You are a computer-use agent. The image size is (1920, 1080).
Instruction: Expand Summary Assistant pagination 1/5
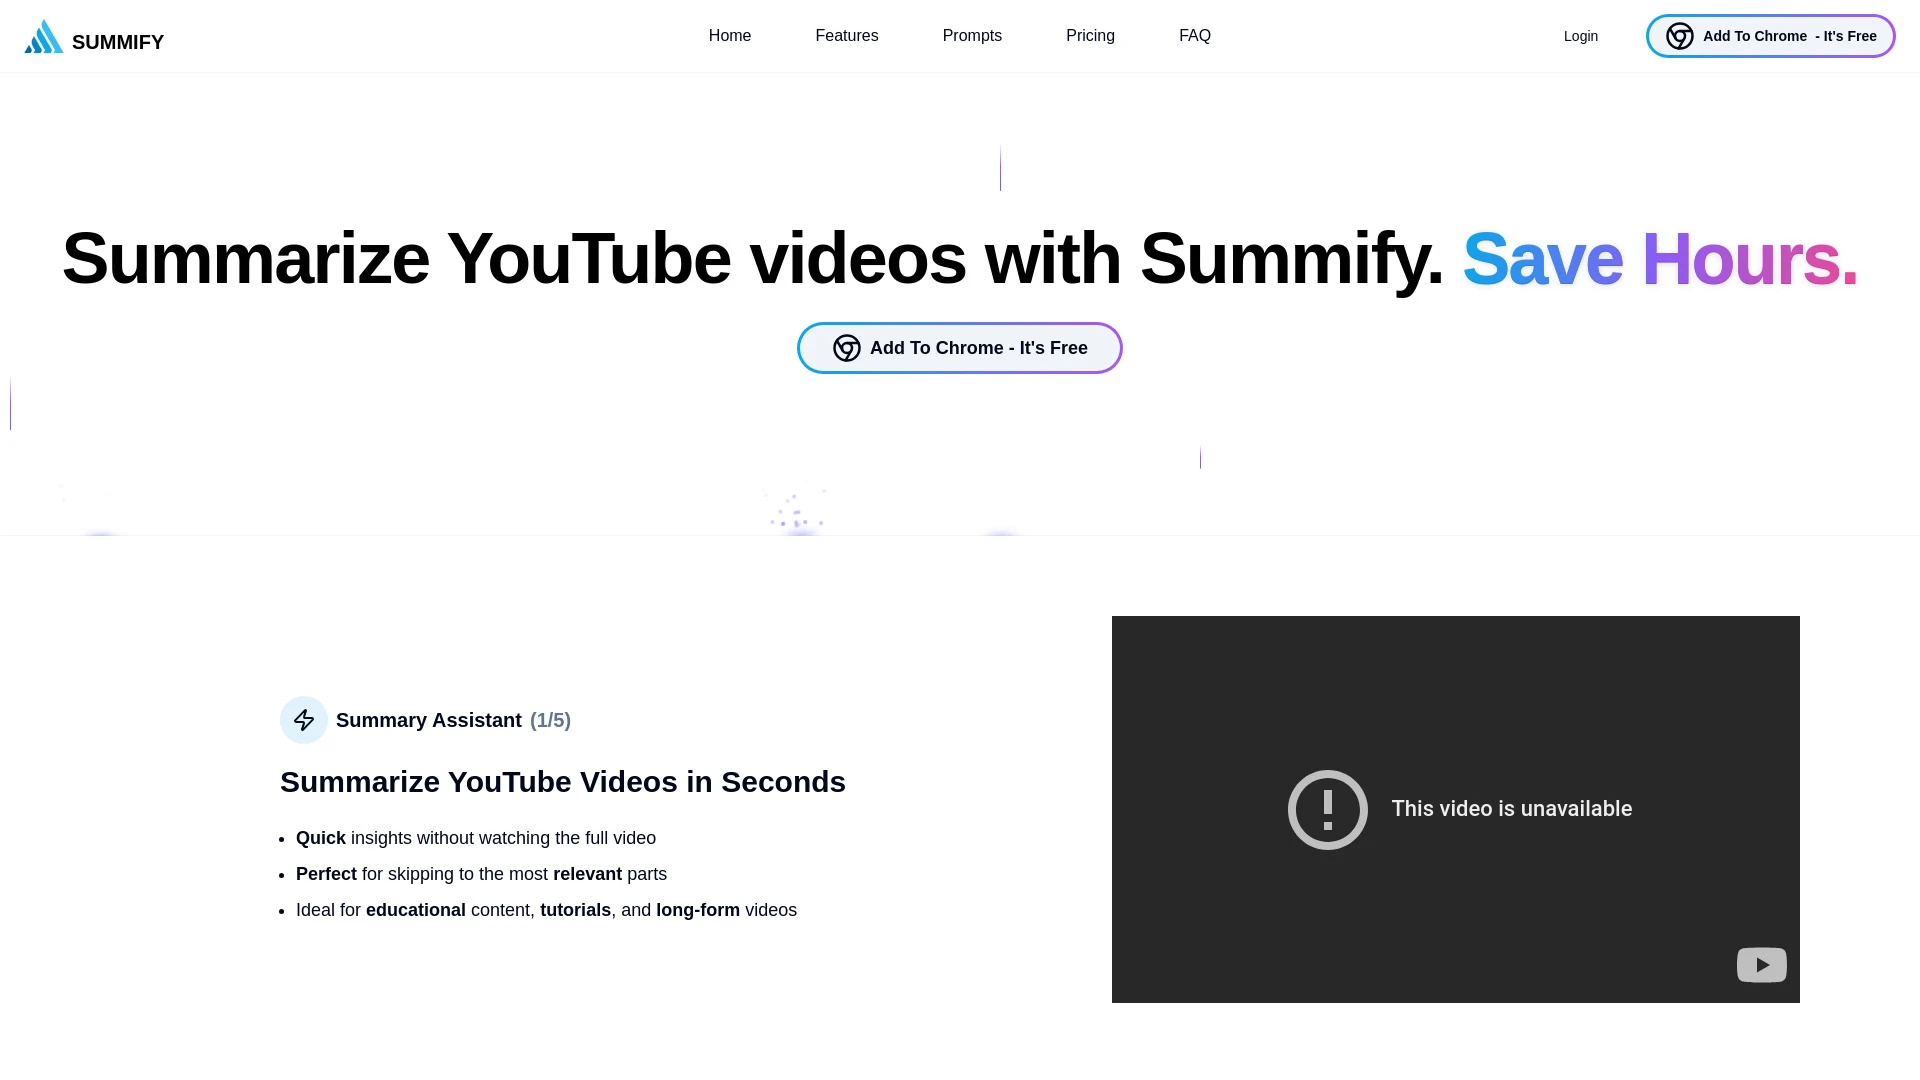550,720
